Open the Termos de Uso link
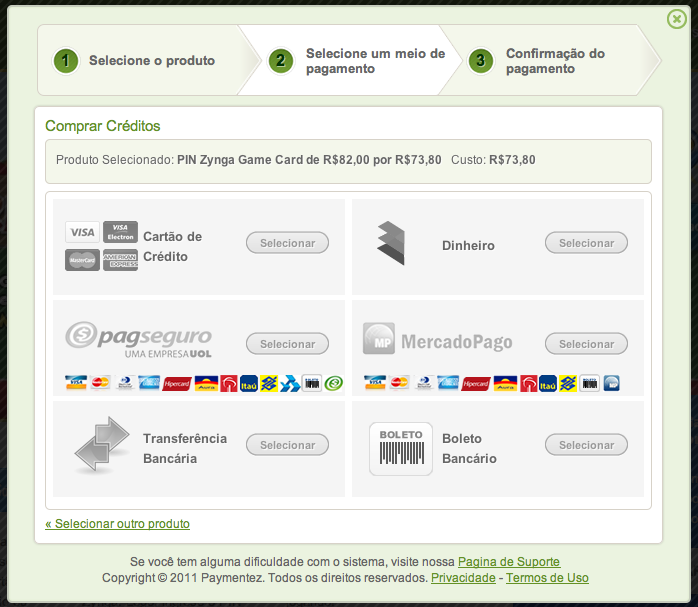The height and width of the screenshot is (607, 698). (x=547, y=578)
